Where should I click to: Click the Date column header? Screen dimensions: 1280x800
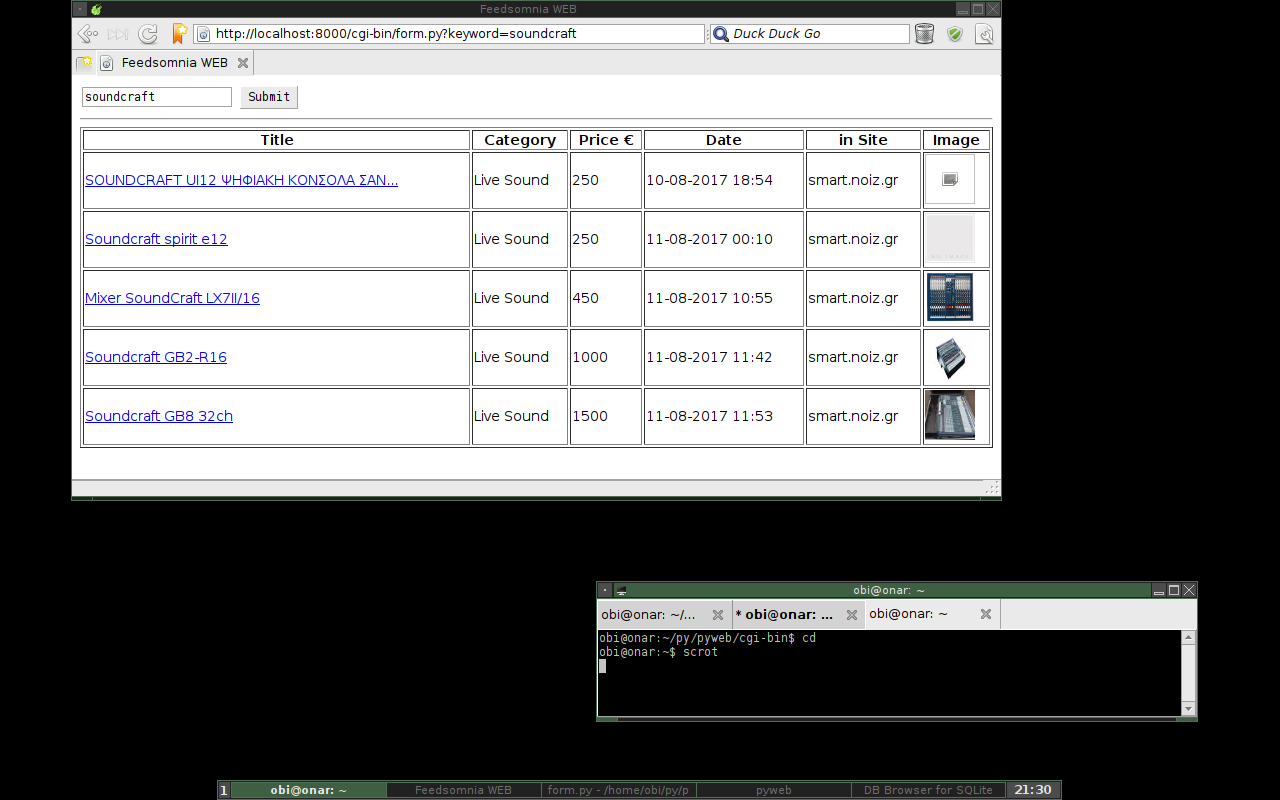(x=724, y=140)
